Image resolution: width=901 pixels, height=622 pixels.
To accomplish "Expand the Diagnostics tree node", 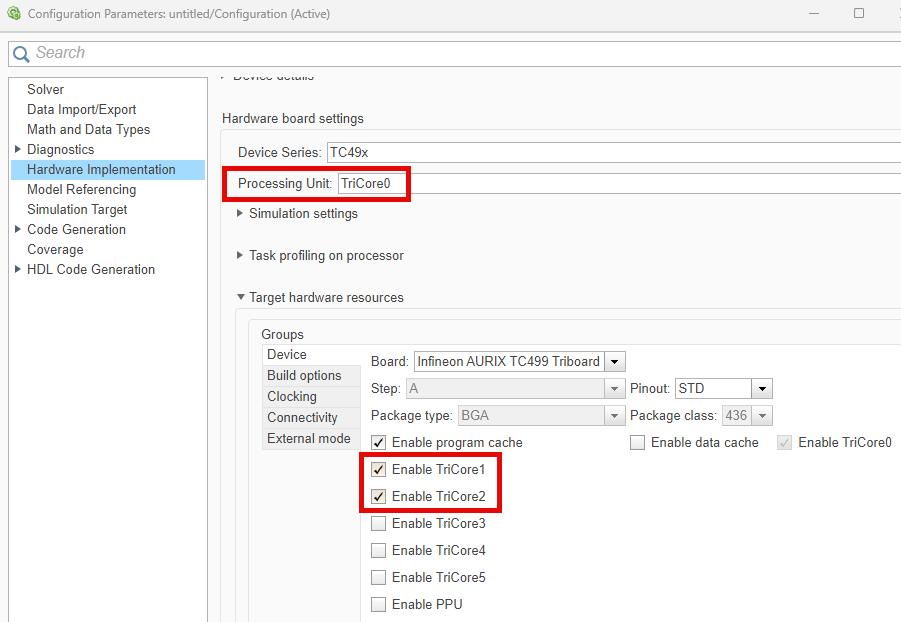I will coord(18,149).
